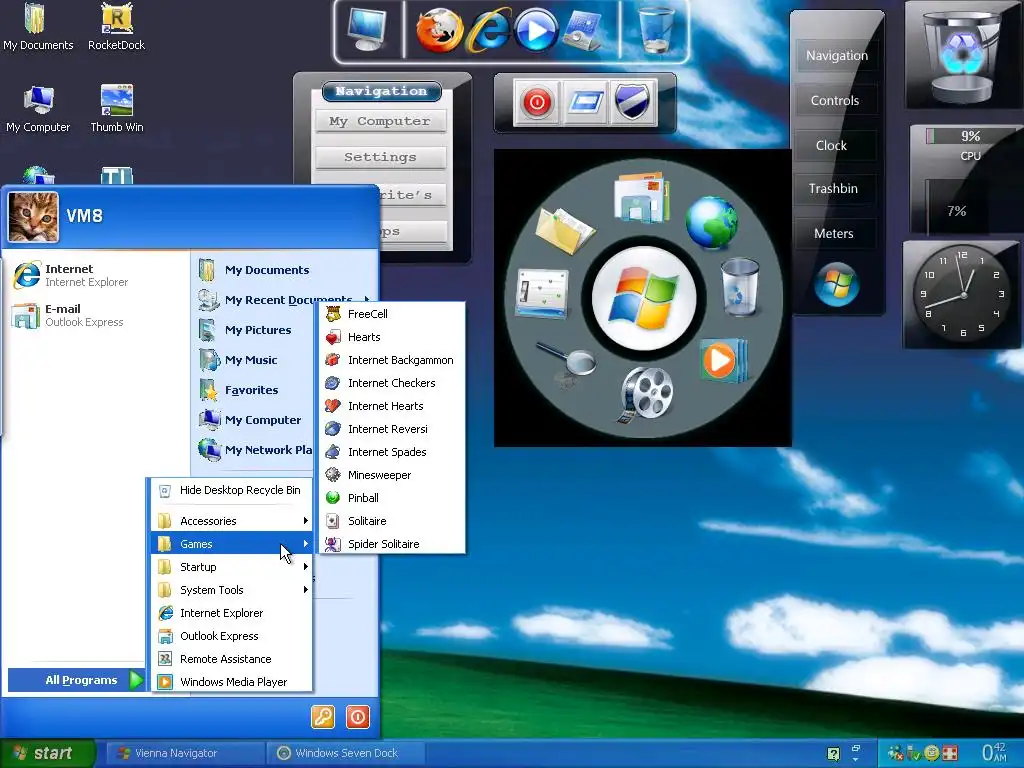
Task: Open the pinned Internet Explorer entry
Action: click(x=97, y=275)
